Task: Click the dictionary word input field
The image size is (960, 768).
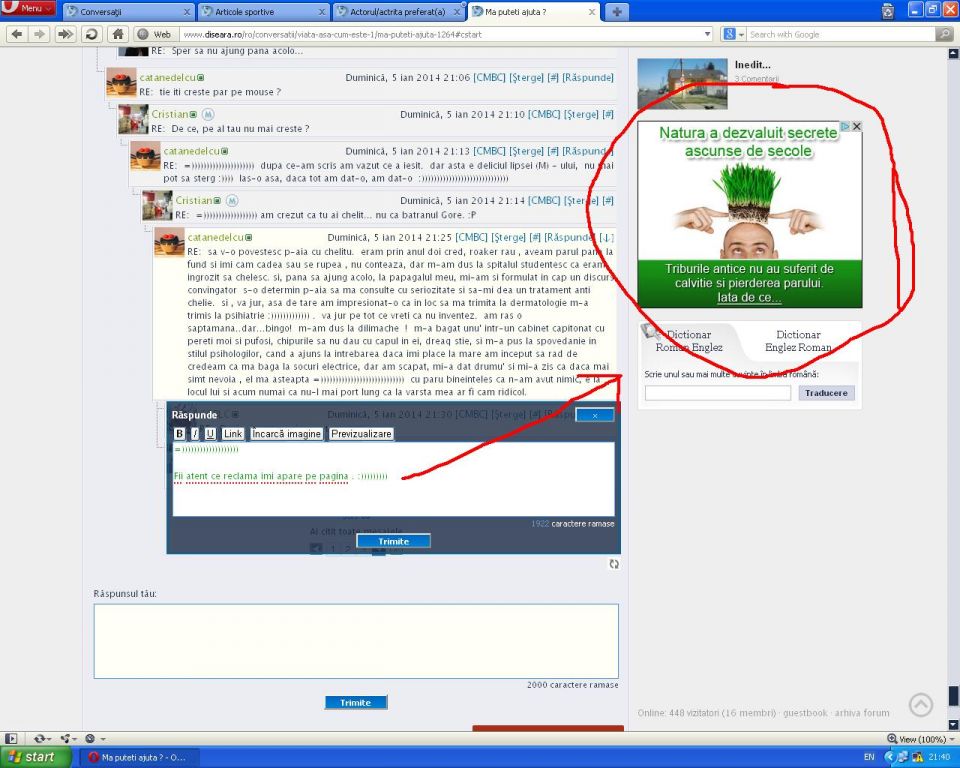Action: (718, 393)
